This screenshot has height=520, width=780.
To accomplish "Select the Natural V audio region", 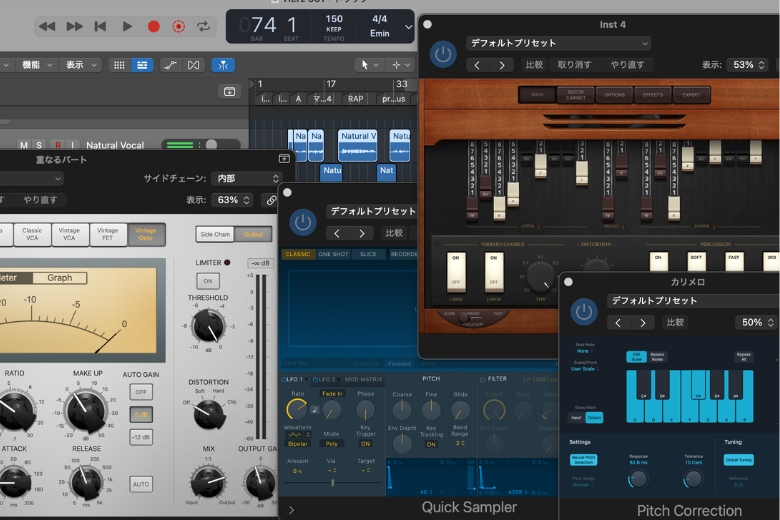I will point(358,145).
